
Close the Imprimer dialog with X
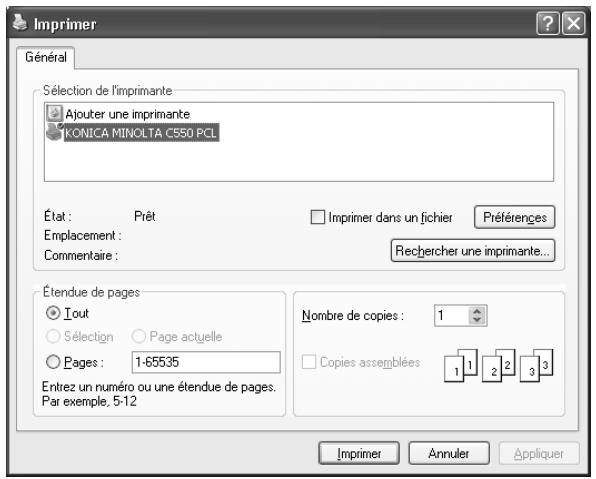click(x=573, y=24)
